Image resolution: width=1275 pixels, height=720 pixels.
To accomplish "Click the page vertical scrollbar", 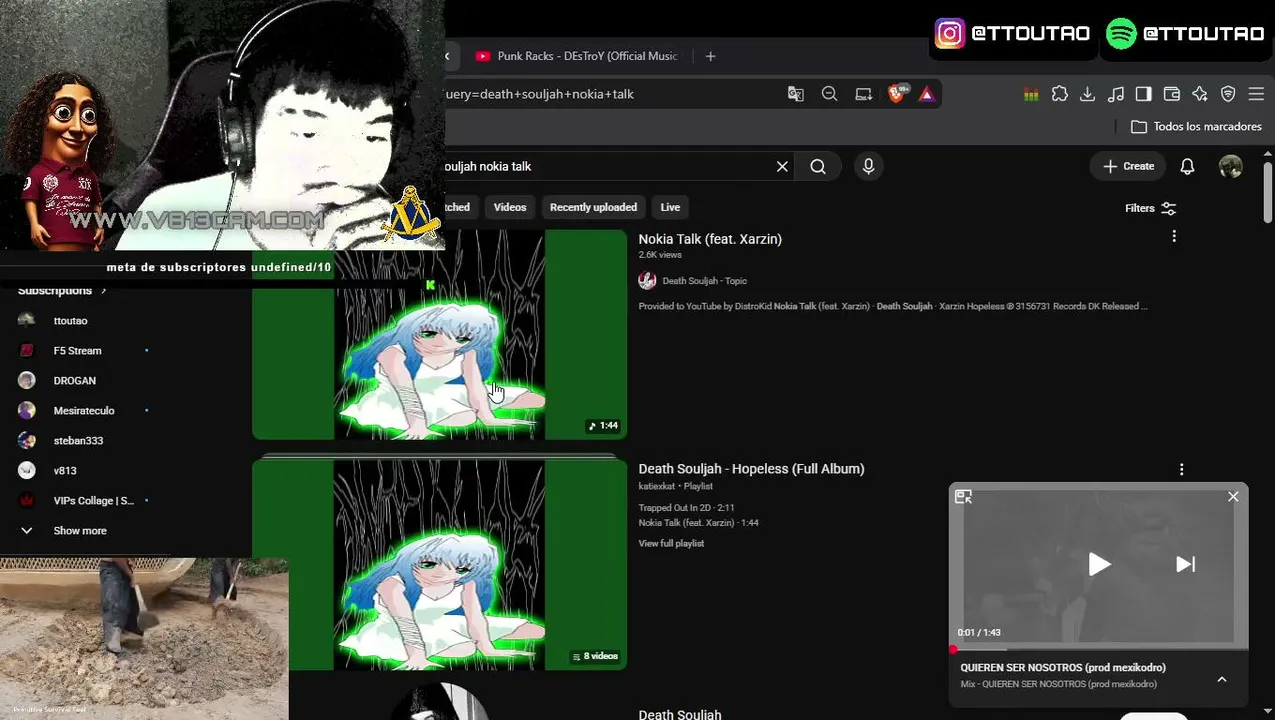I will tap(1268, 190).
